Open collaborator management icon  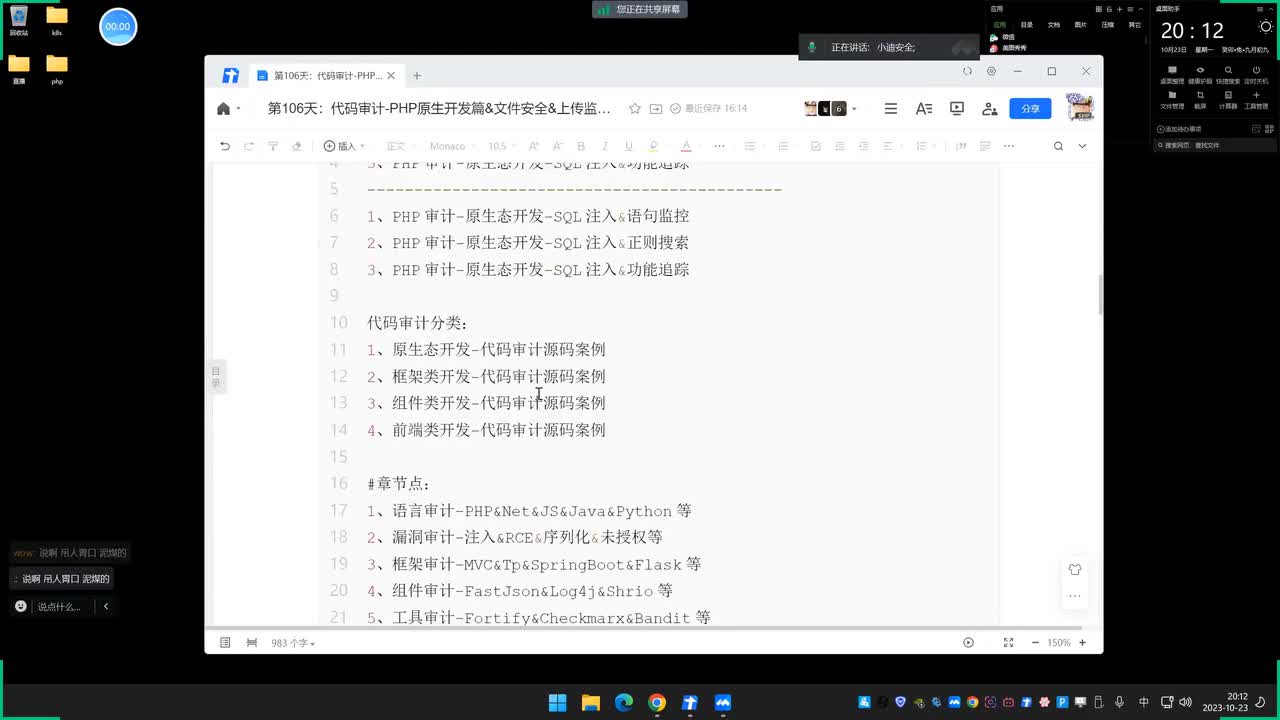pos(990,108)
